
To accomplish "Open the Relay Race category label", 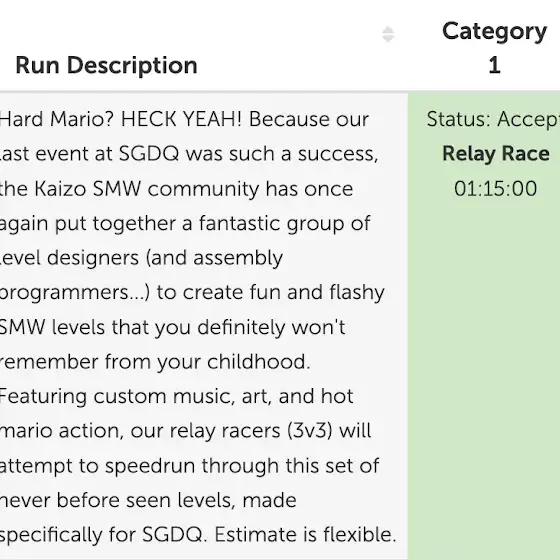I will point(496,154).
